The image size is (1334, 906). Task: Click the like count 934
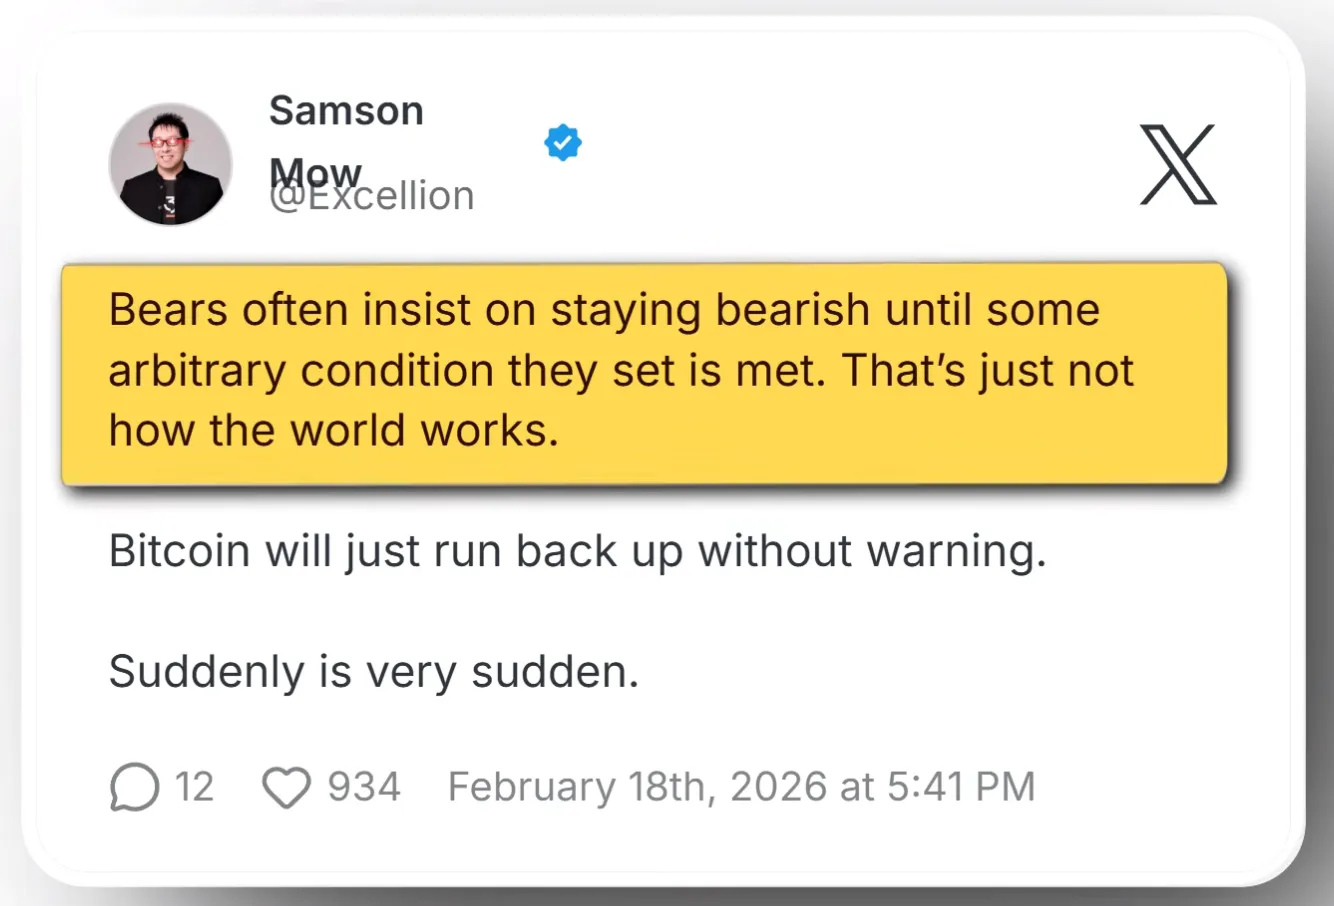(x=364, y=787)
